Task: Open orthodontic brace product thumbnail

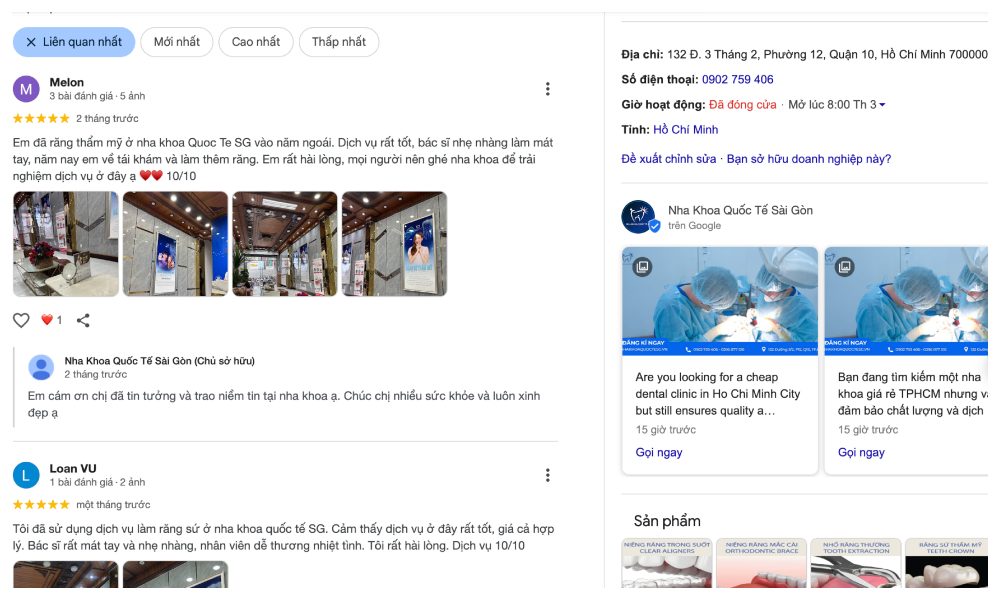Action: (761, 563)
